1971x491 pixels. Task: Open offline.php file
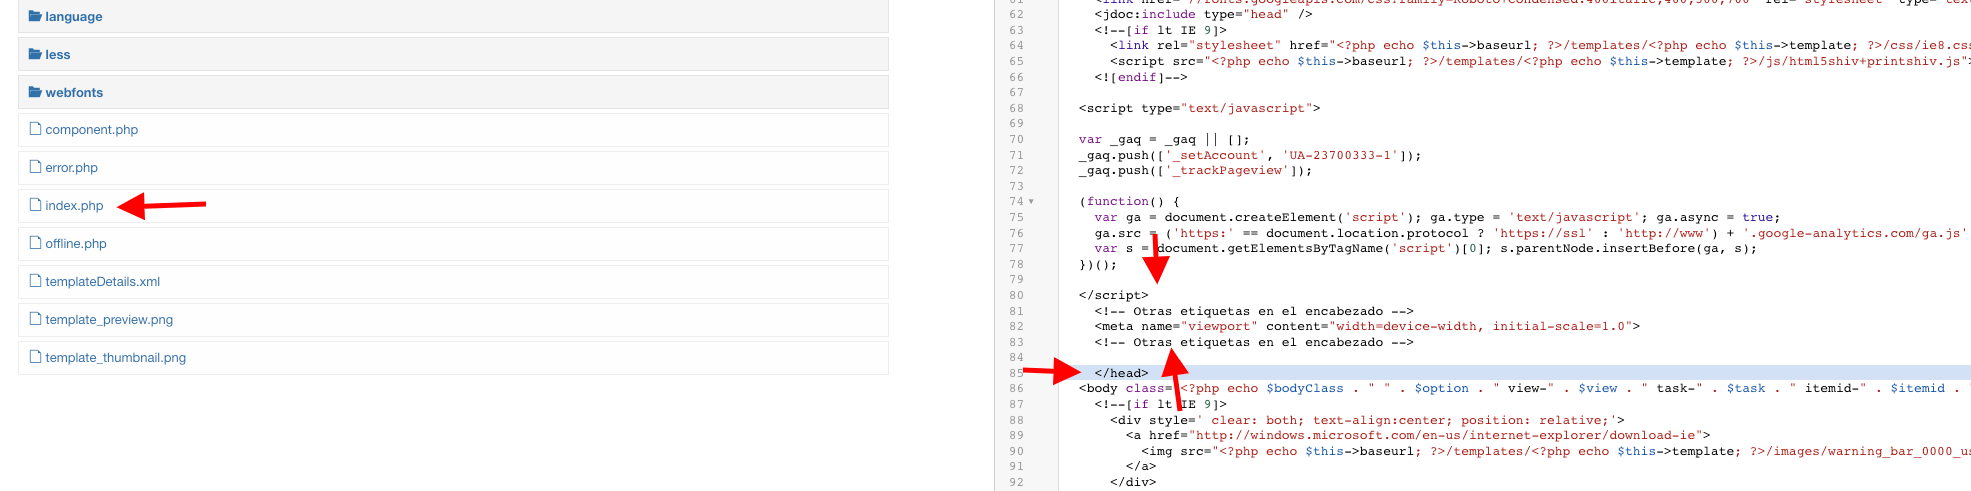(75, 244)
